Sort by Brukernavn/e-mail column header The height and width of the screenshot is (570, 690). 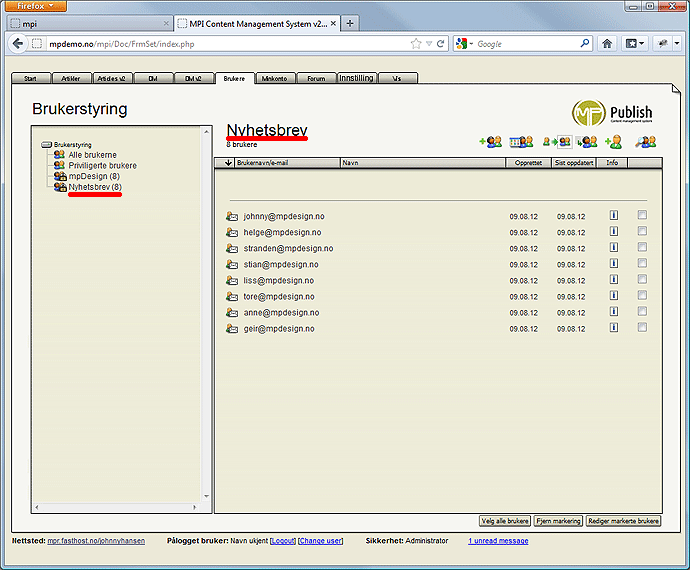tap(287, 163)
